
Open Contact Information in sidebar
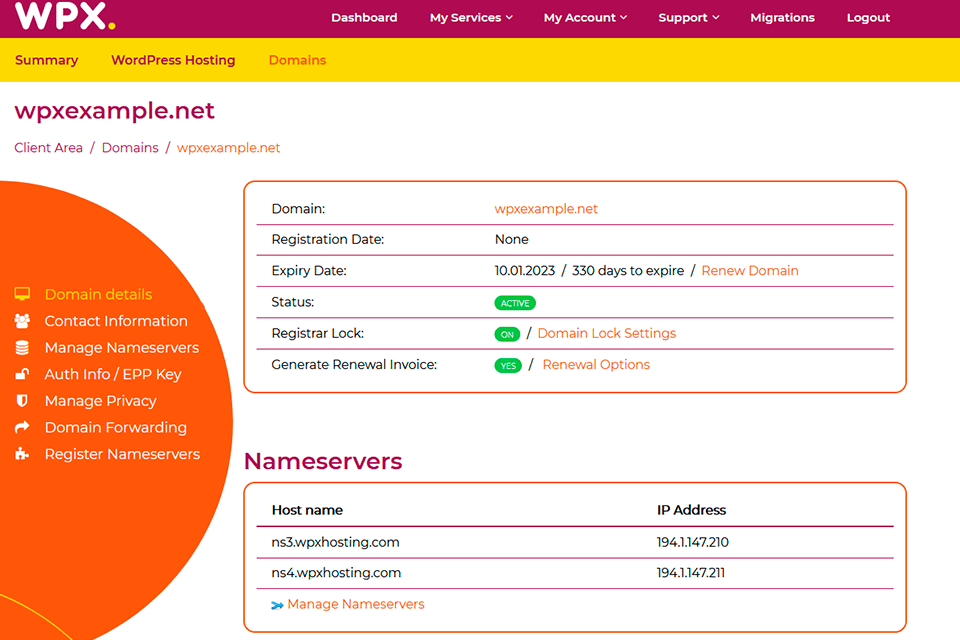click(116, 321)
